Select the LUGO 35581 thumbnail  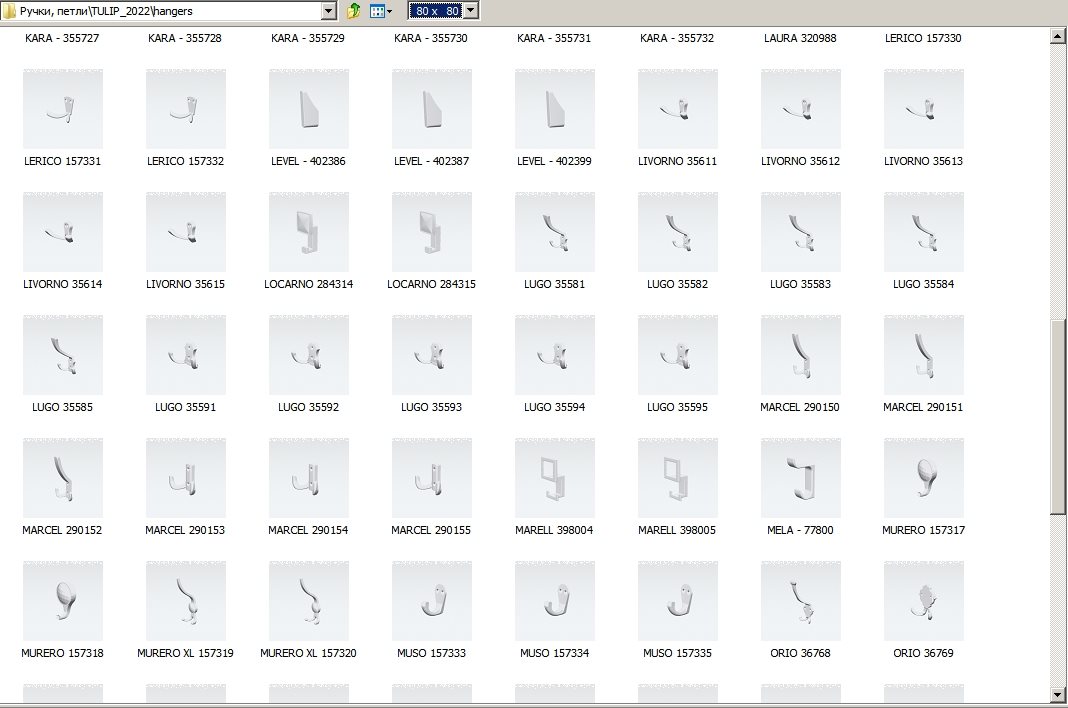click(554, 232)
